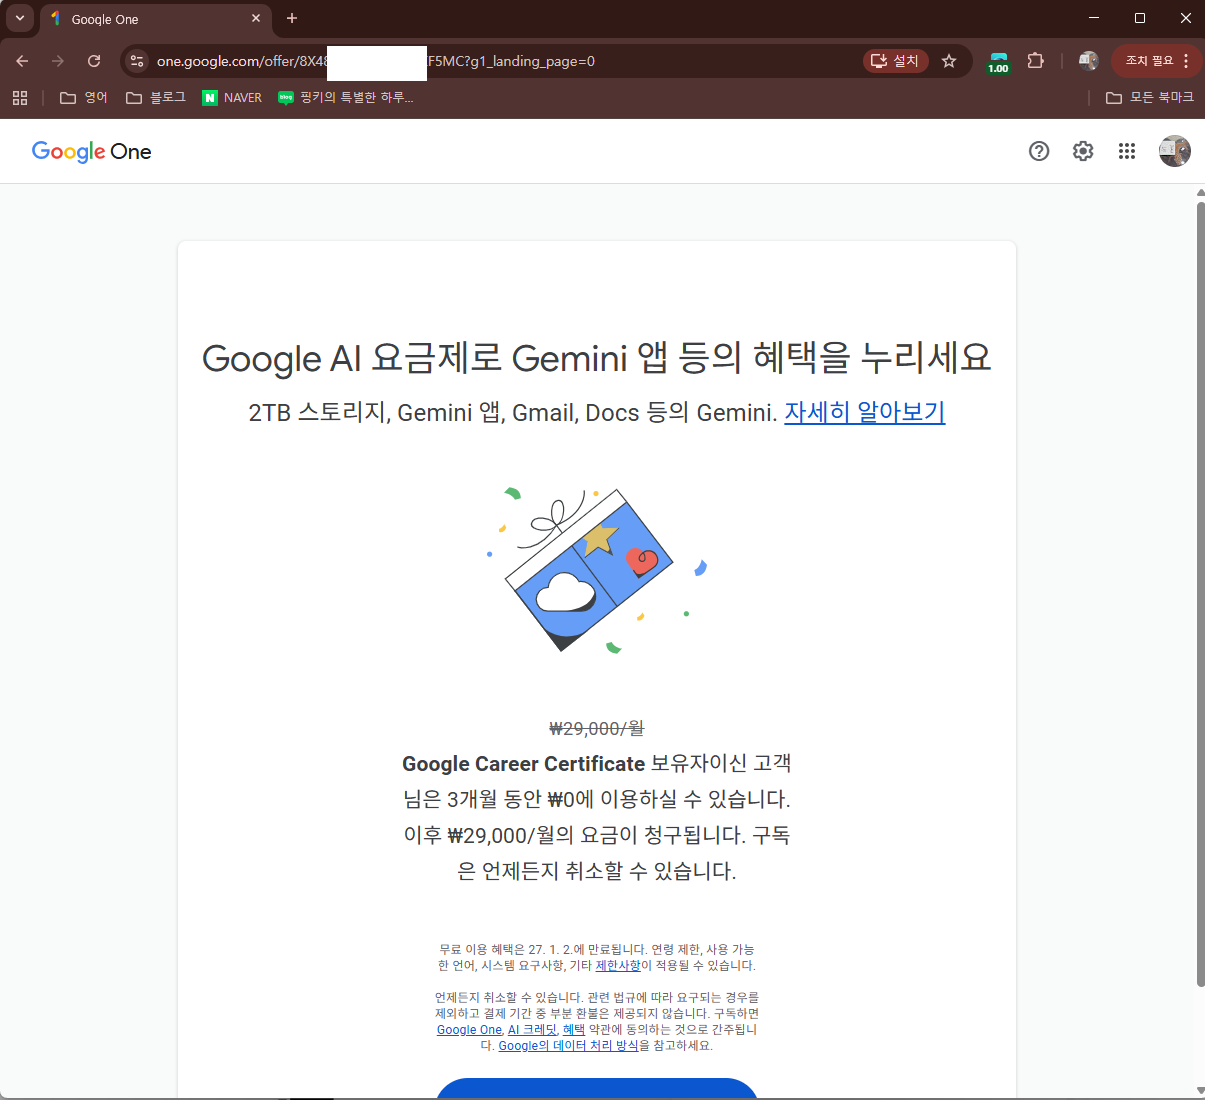Viewport: 1205px width, 1108px height.
Task: Go back to previous page
Action: (x=22, y=61)
